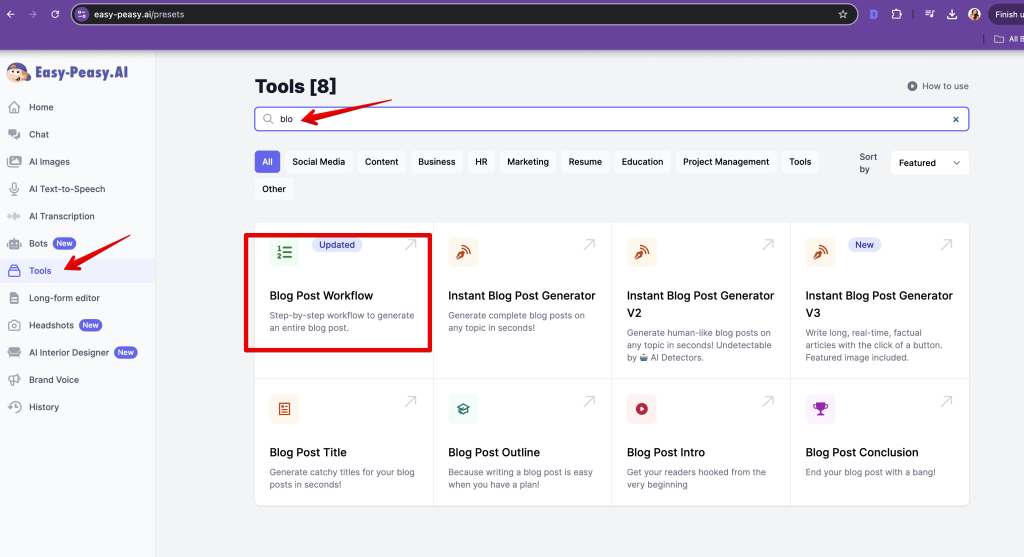Open the How to use link
This screenshot has width=1024, height=557.
(938, 86)
